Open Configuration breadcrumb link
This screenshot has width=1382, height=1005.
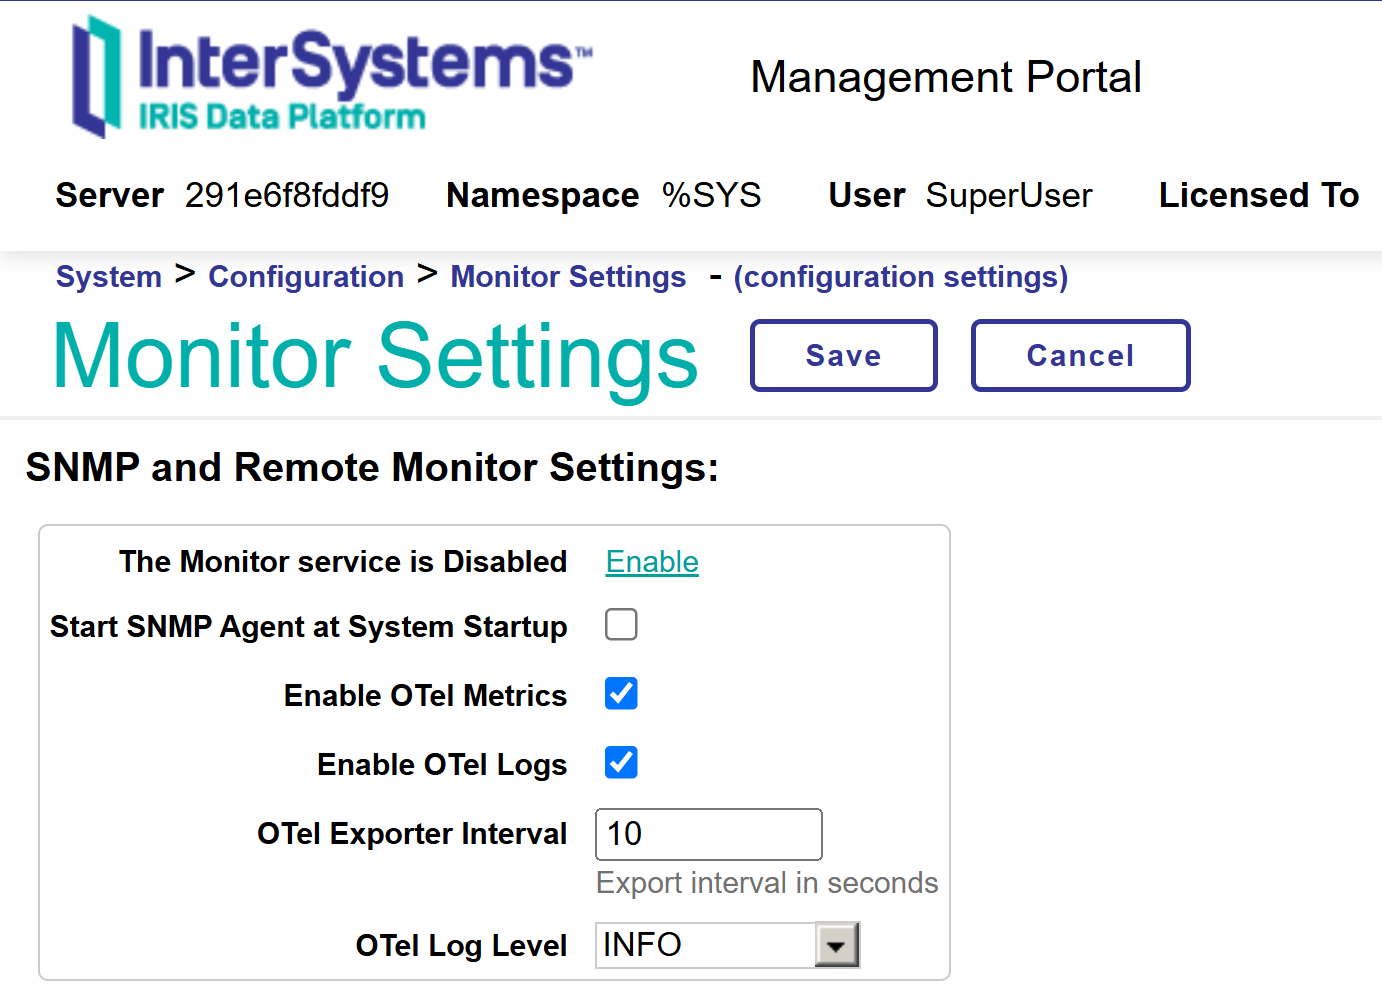click(x=306, y=277)
